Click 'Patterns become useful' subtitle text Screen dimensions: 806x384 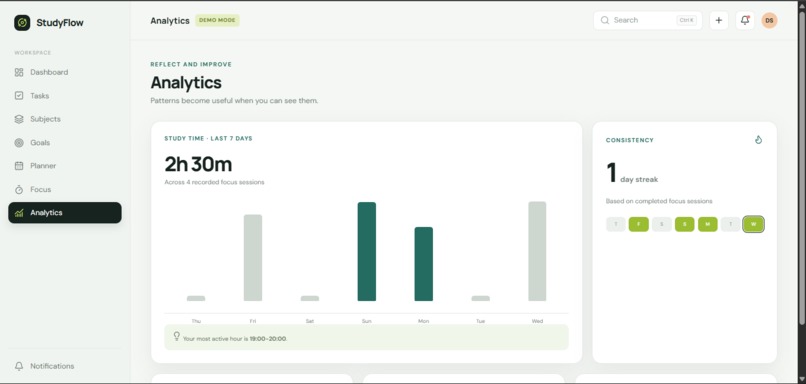pos(234,101)
